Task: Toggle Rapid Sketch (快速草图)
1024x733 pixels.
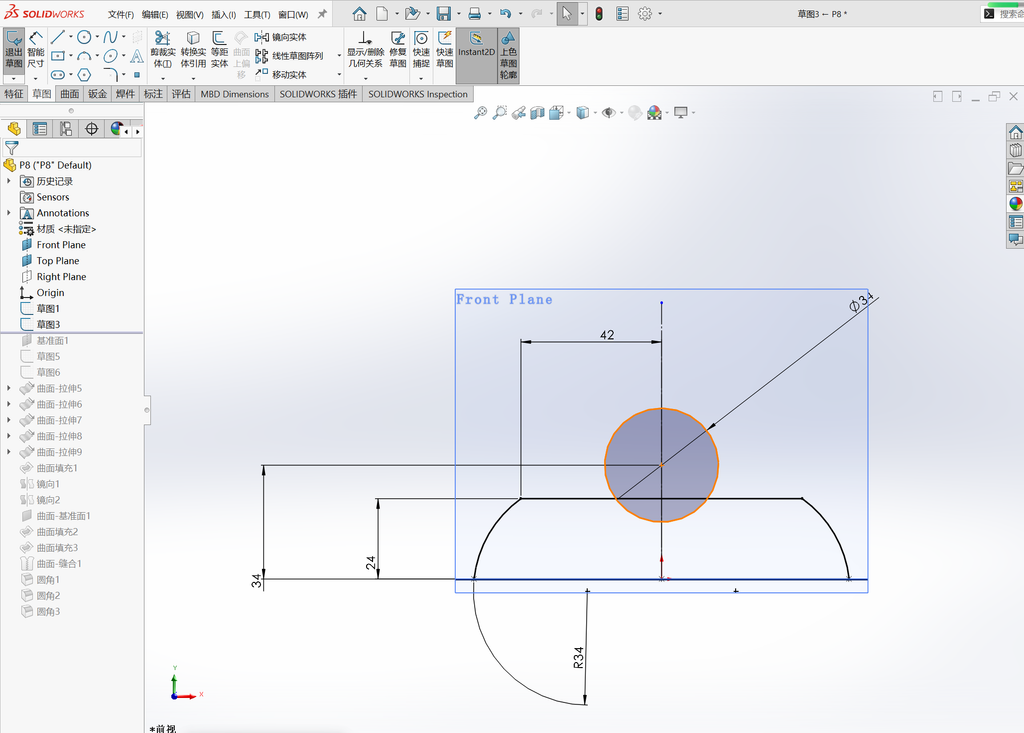Action: pos(445,50)
